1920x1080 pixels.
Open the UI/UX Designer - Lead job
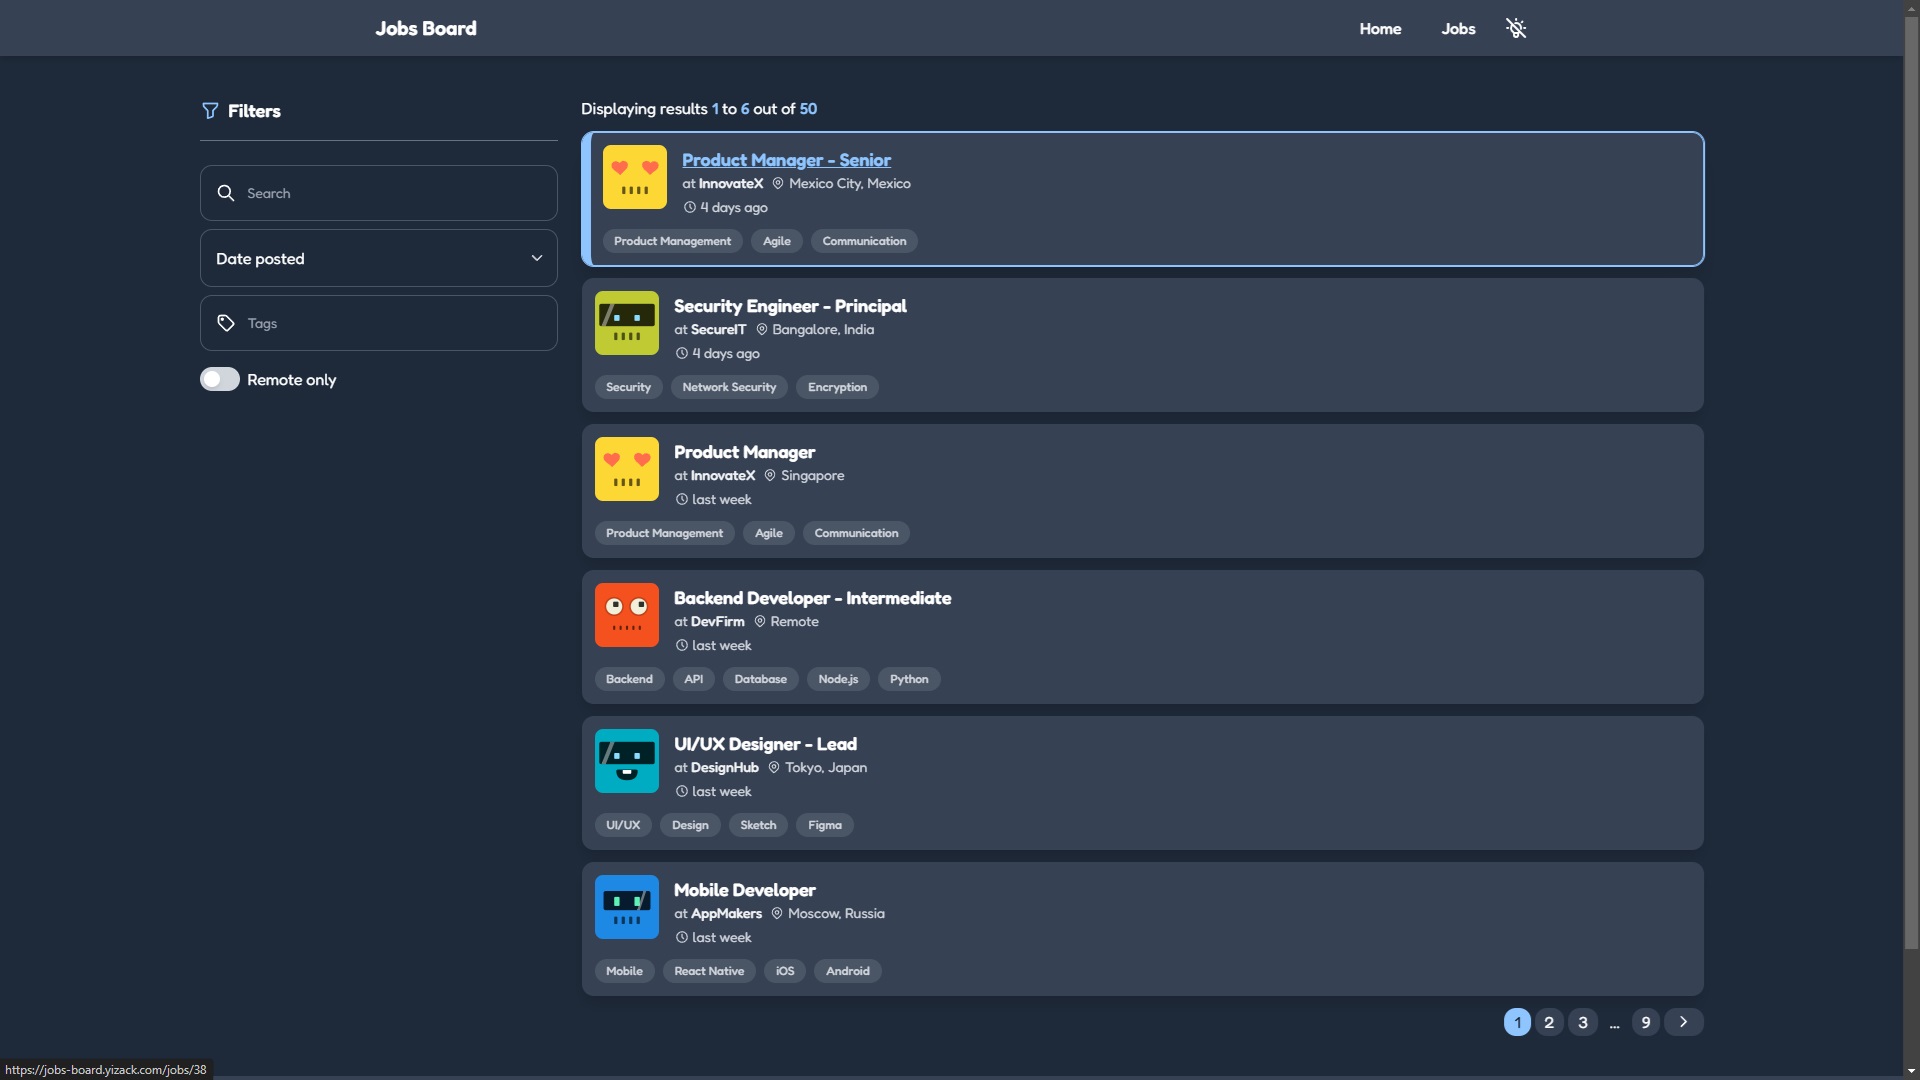click(765, 744)
